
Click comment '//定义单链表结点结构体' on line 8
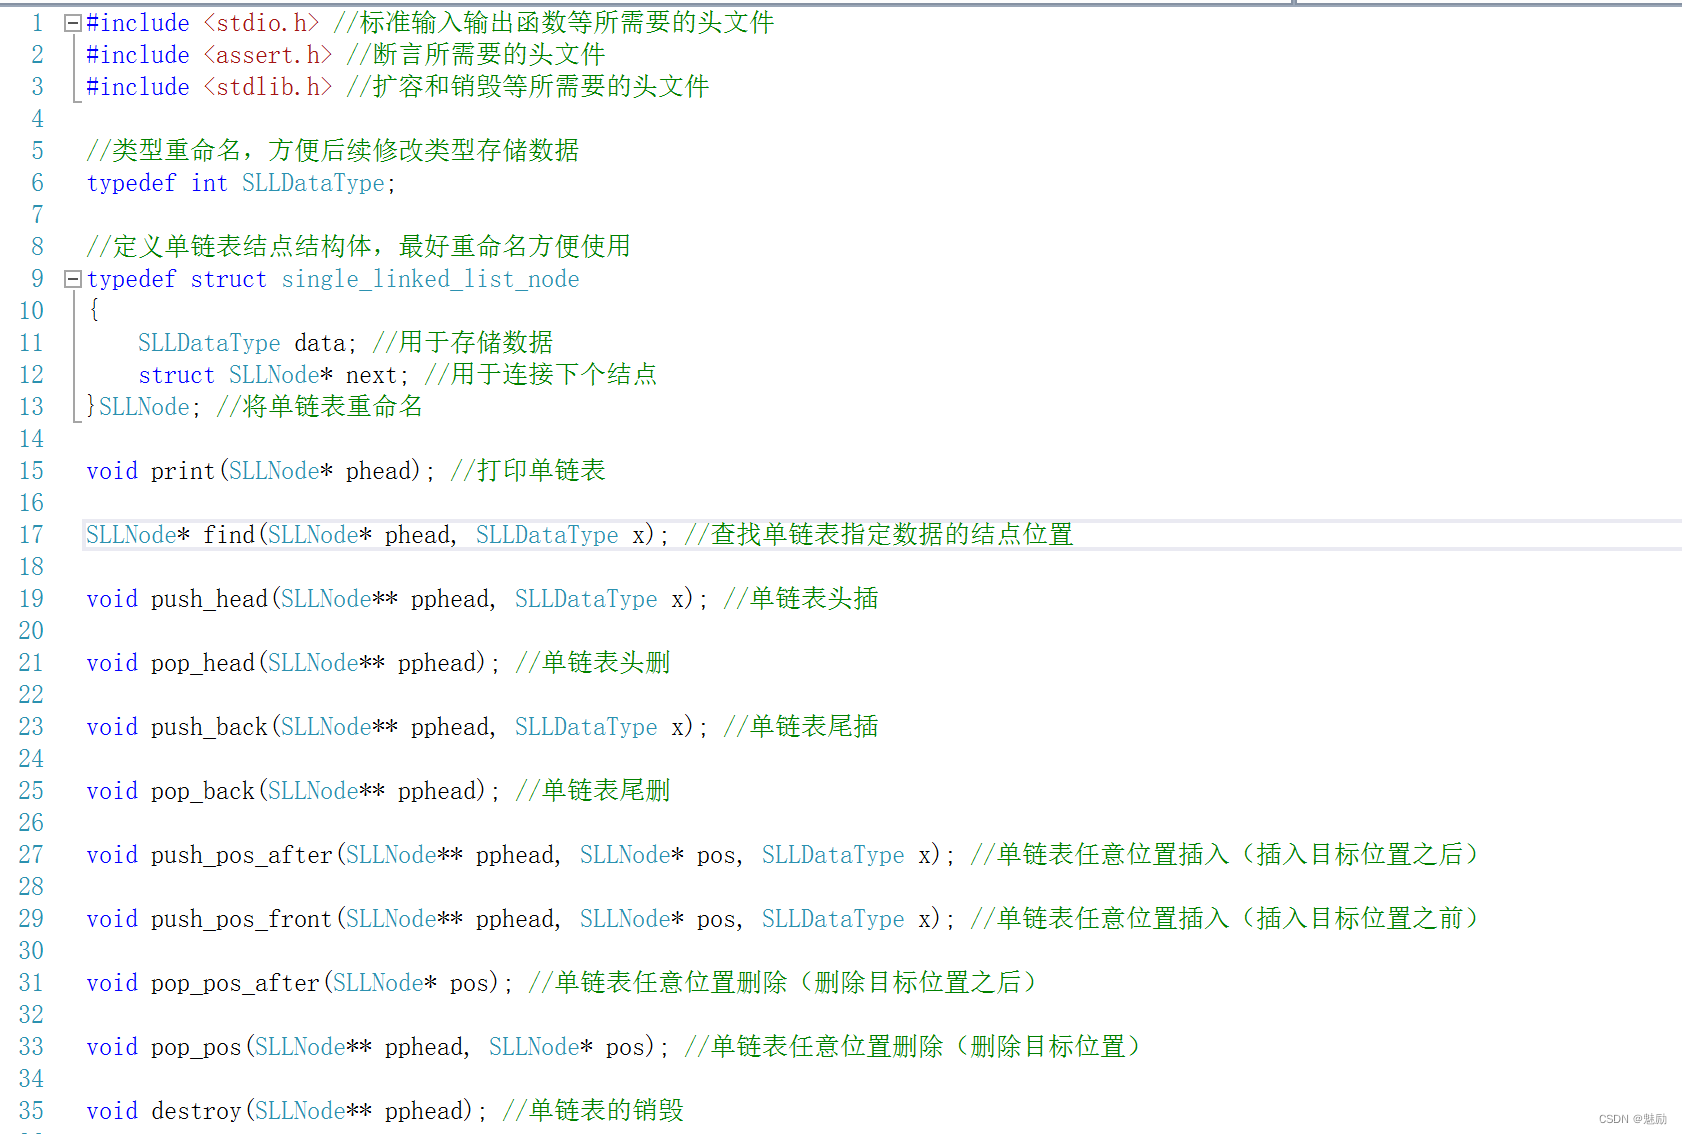(229, 247)
